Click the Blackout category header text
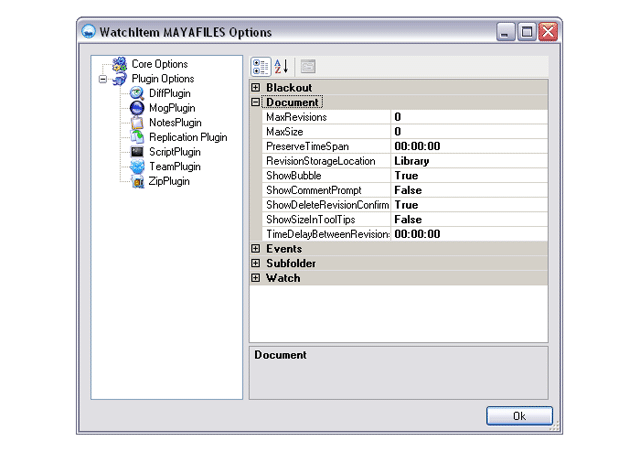This screenshot has height=452, width=640. [x=289, y=88]
